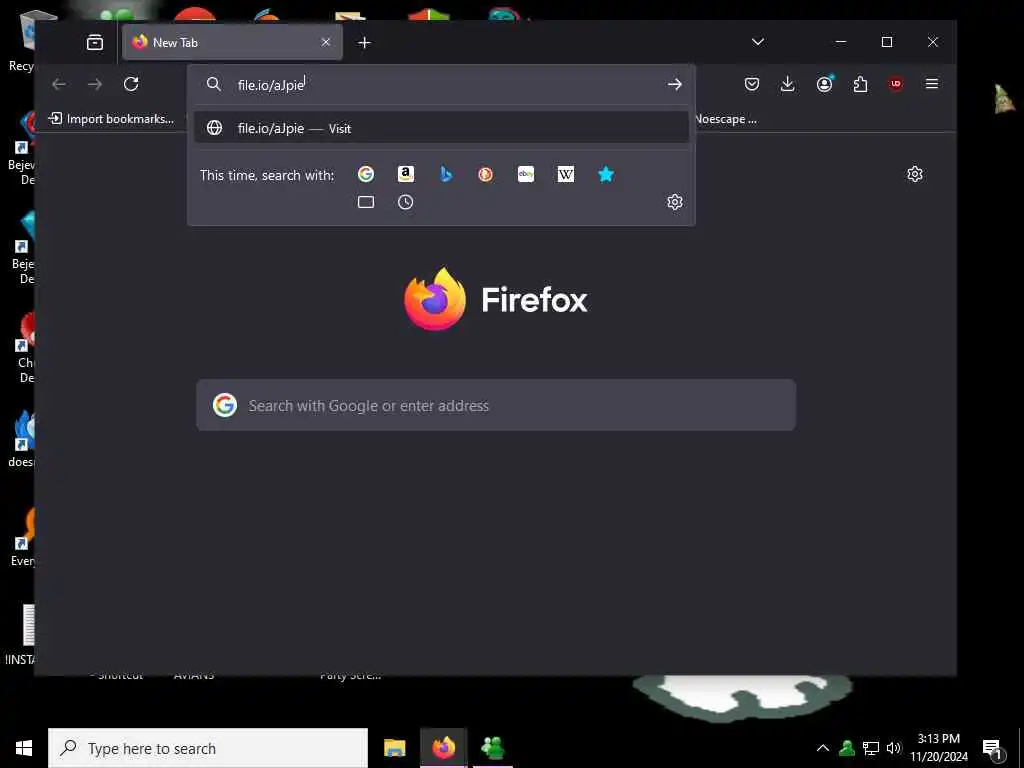This screenshot has height=768, width=1024.
Task: Open the Noescape bookmark
Action: [x=726, y=119]
